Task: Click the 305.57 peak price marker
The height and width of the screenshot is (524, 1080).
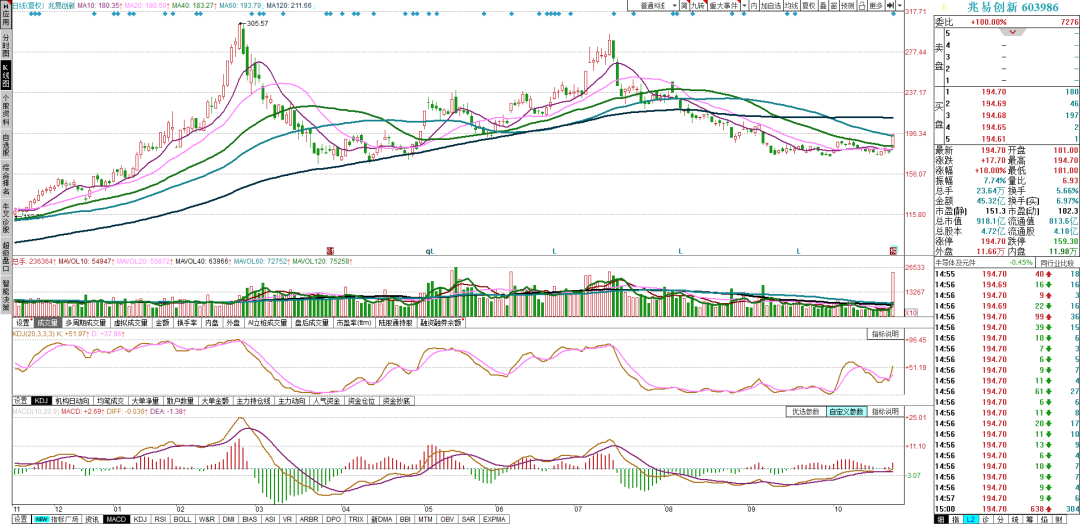Action: 256,23
